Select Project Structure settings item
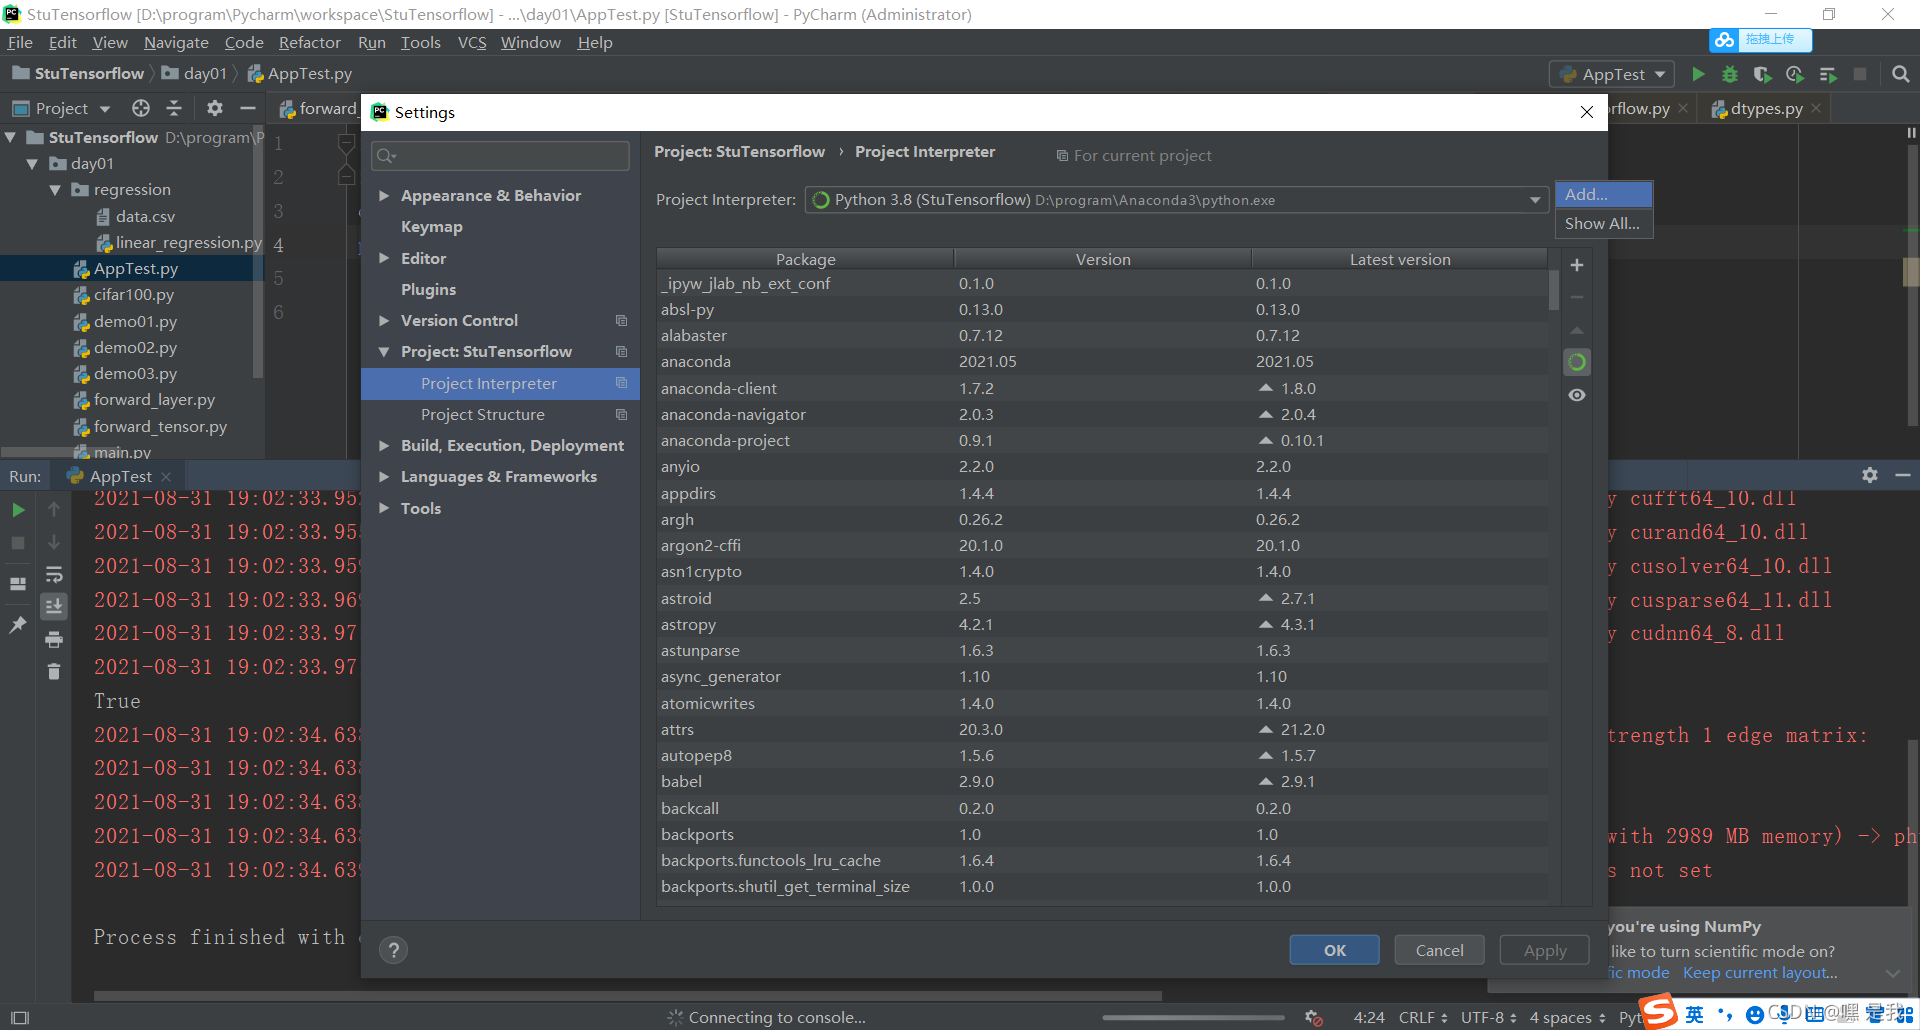 [482, 415]
